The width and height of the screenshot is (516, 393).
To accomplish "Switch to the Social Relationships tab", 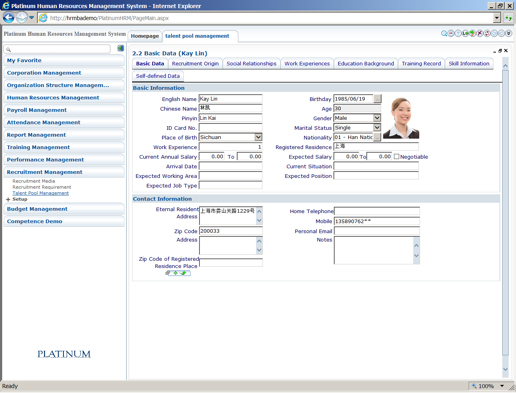I will 251,63.
